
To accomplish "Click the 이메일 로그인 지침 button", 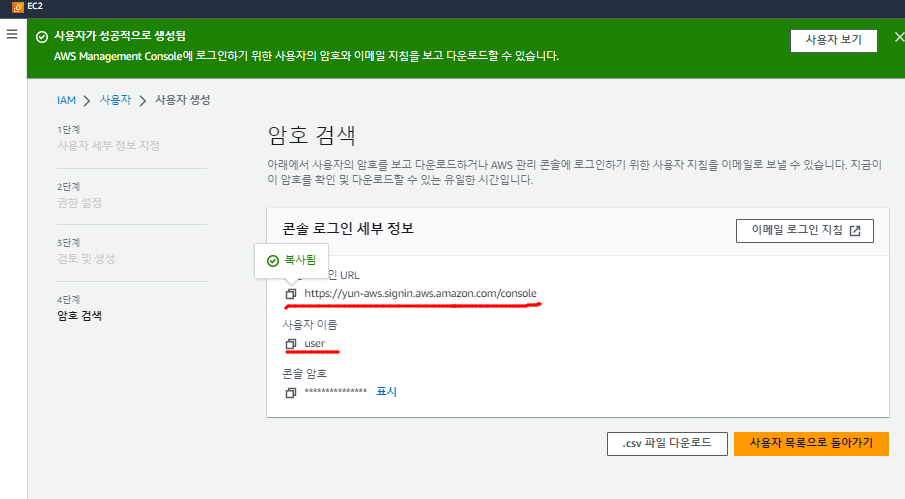I will tap(805, 231).
